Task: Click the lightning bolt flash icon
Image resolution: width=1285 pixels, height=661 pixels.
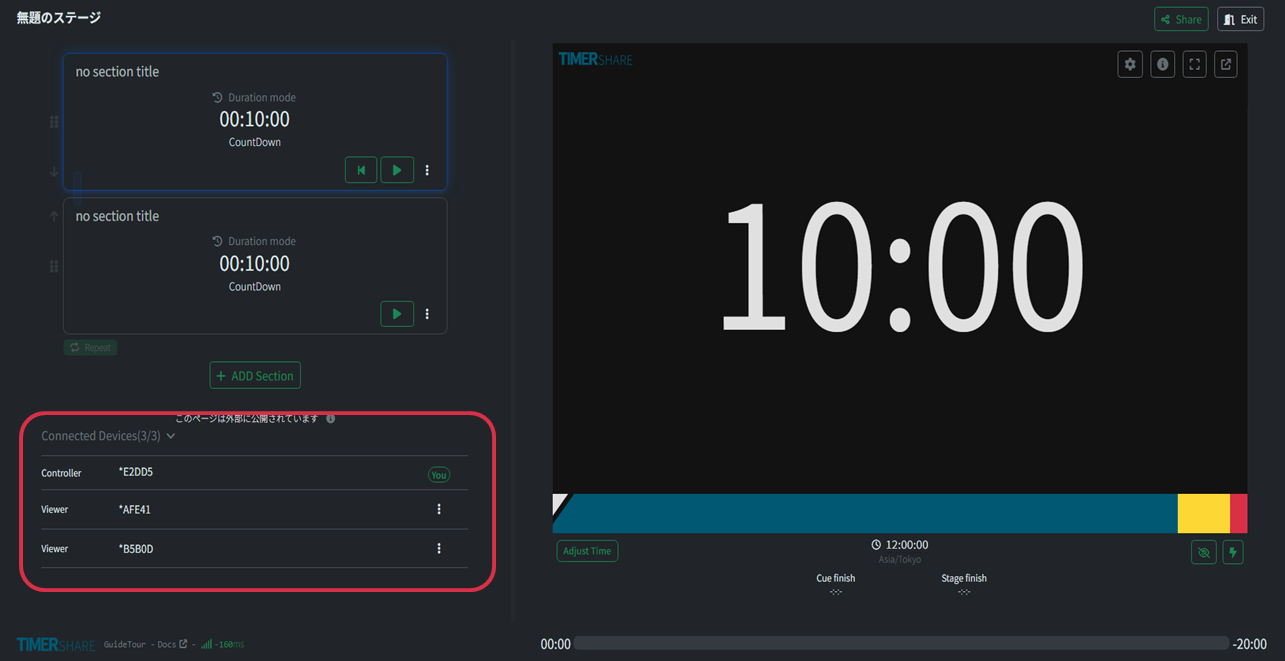Action: click(x=1233, y=552)
